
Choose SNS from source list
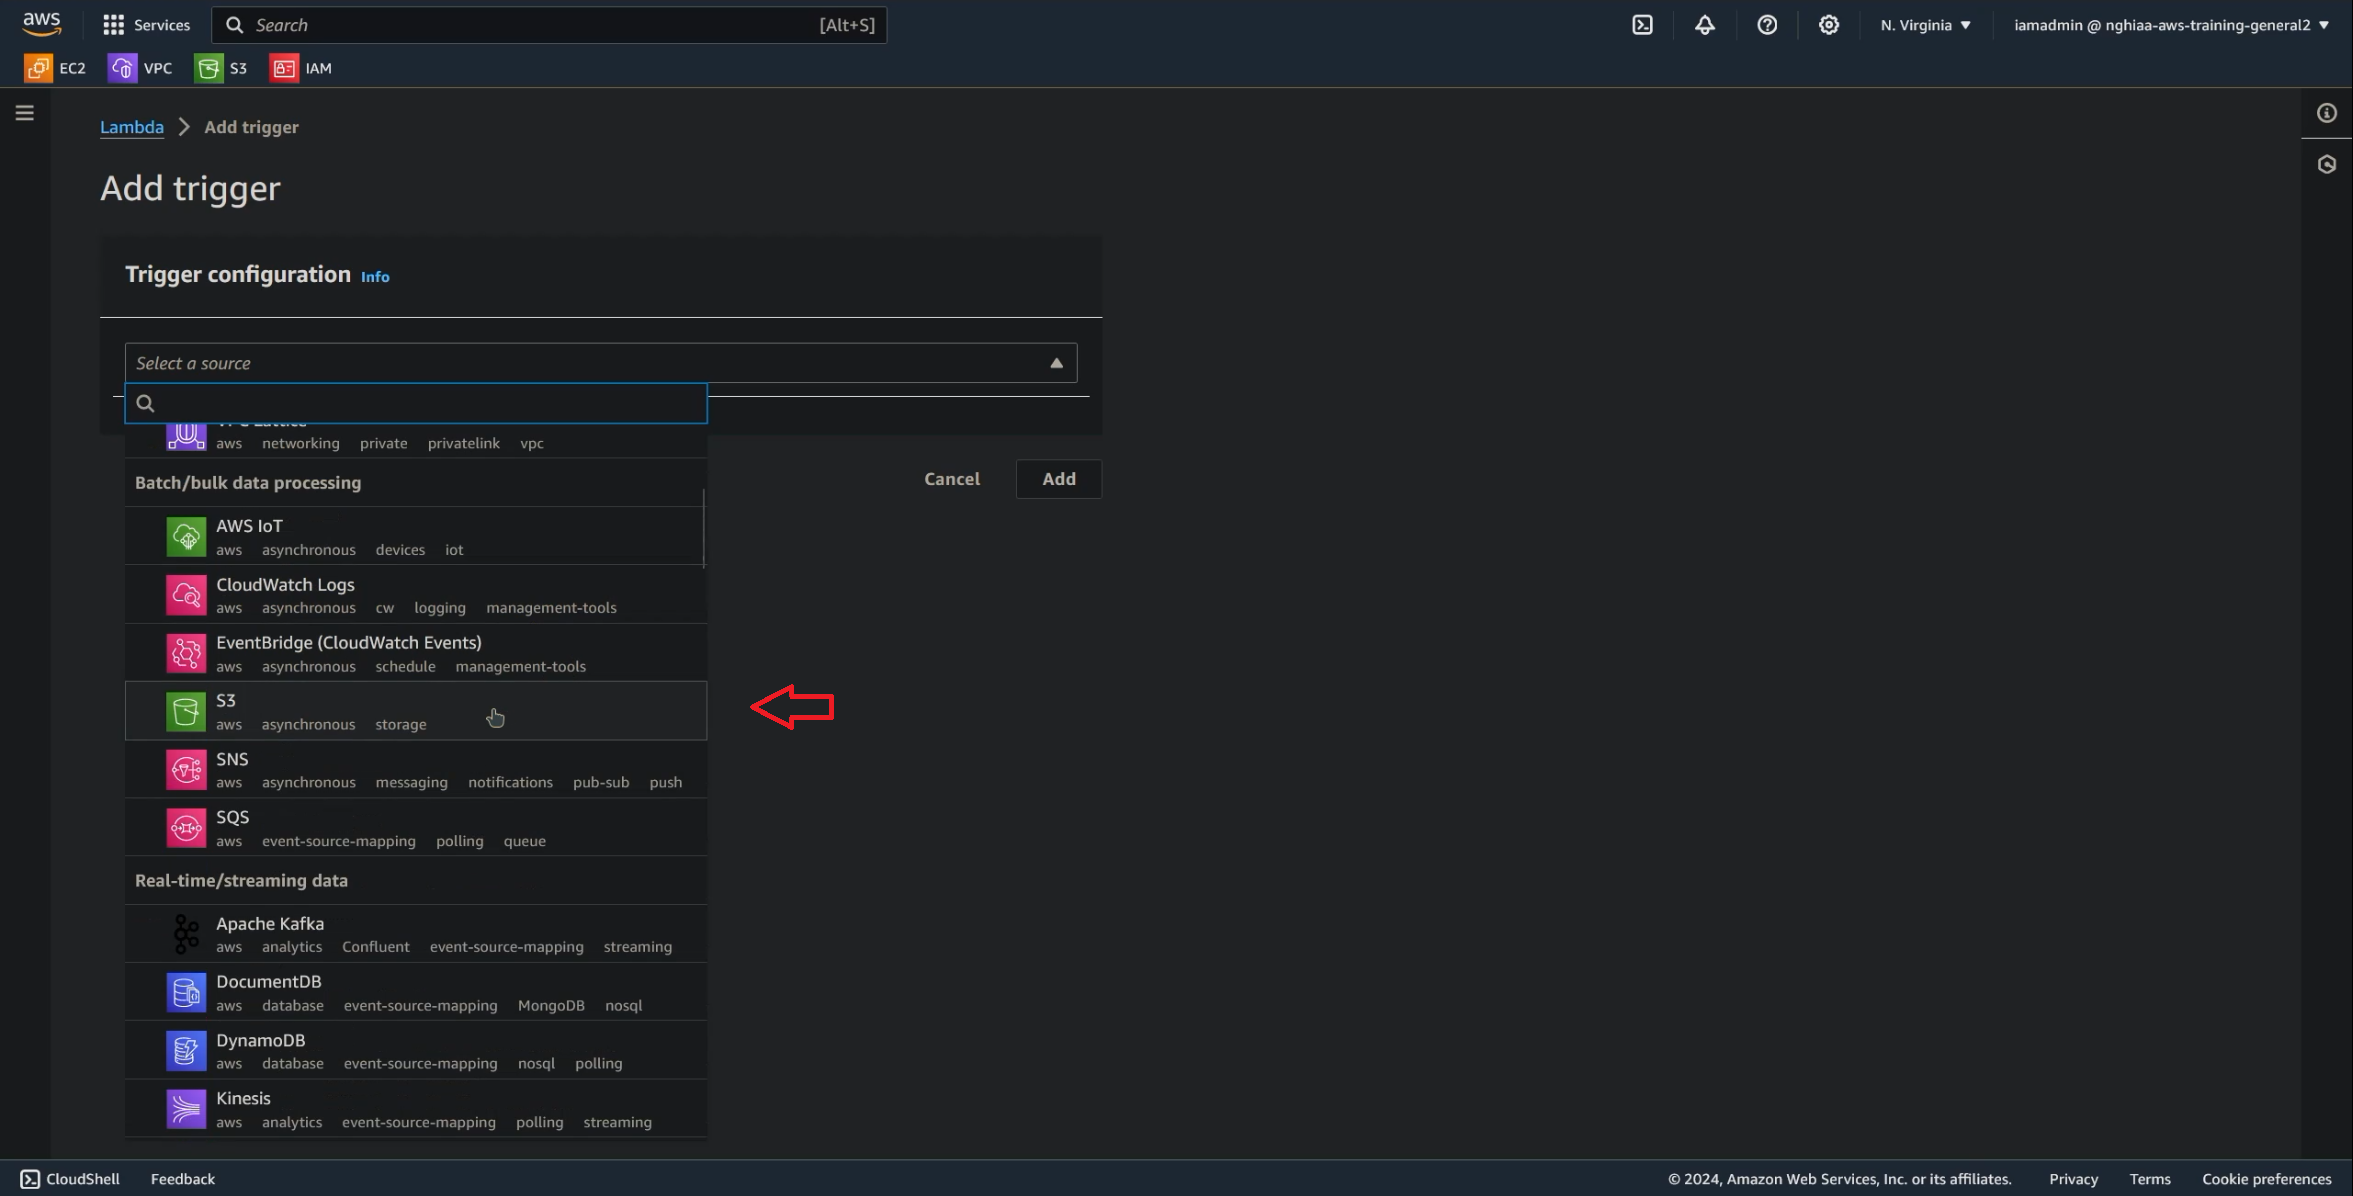point(416,770)
